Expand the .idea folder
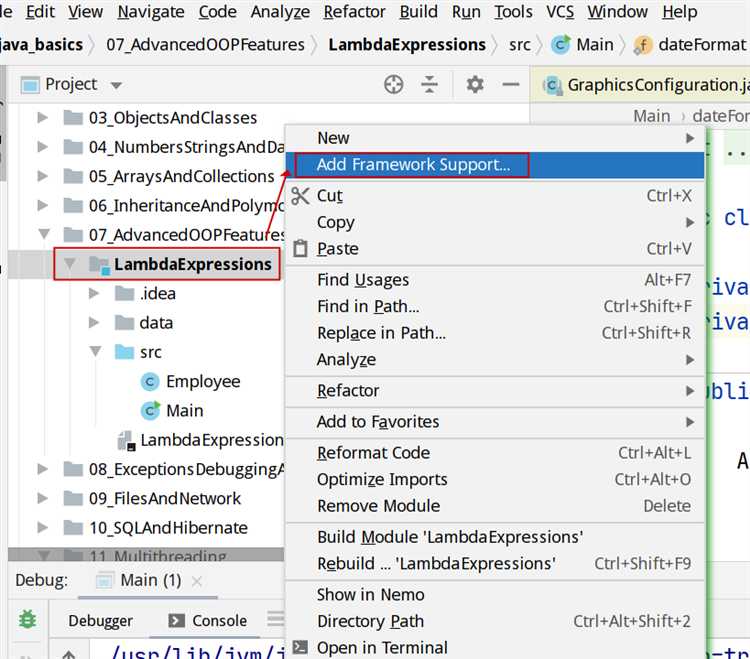The height and width of the screenshot is (659, 750). click(94, 293)
